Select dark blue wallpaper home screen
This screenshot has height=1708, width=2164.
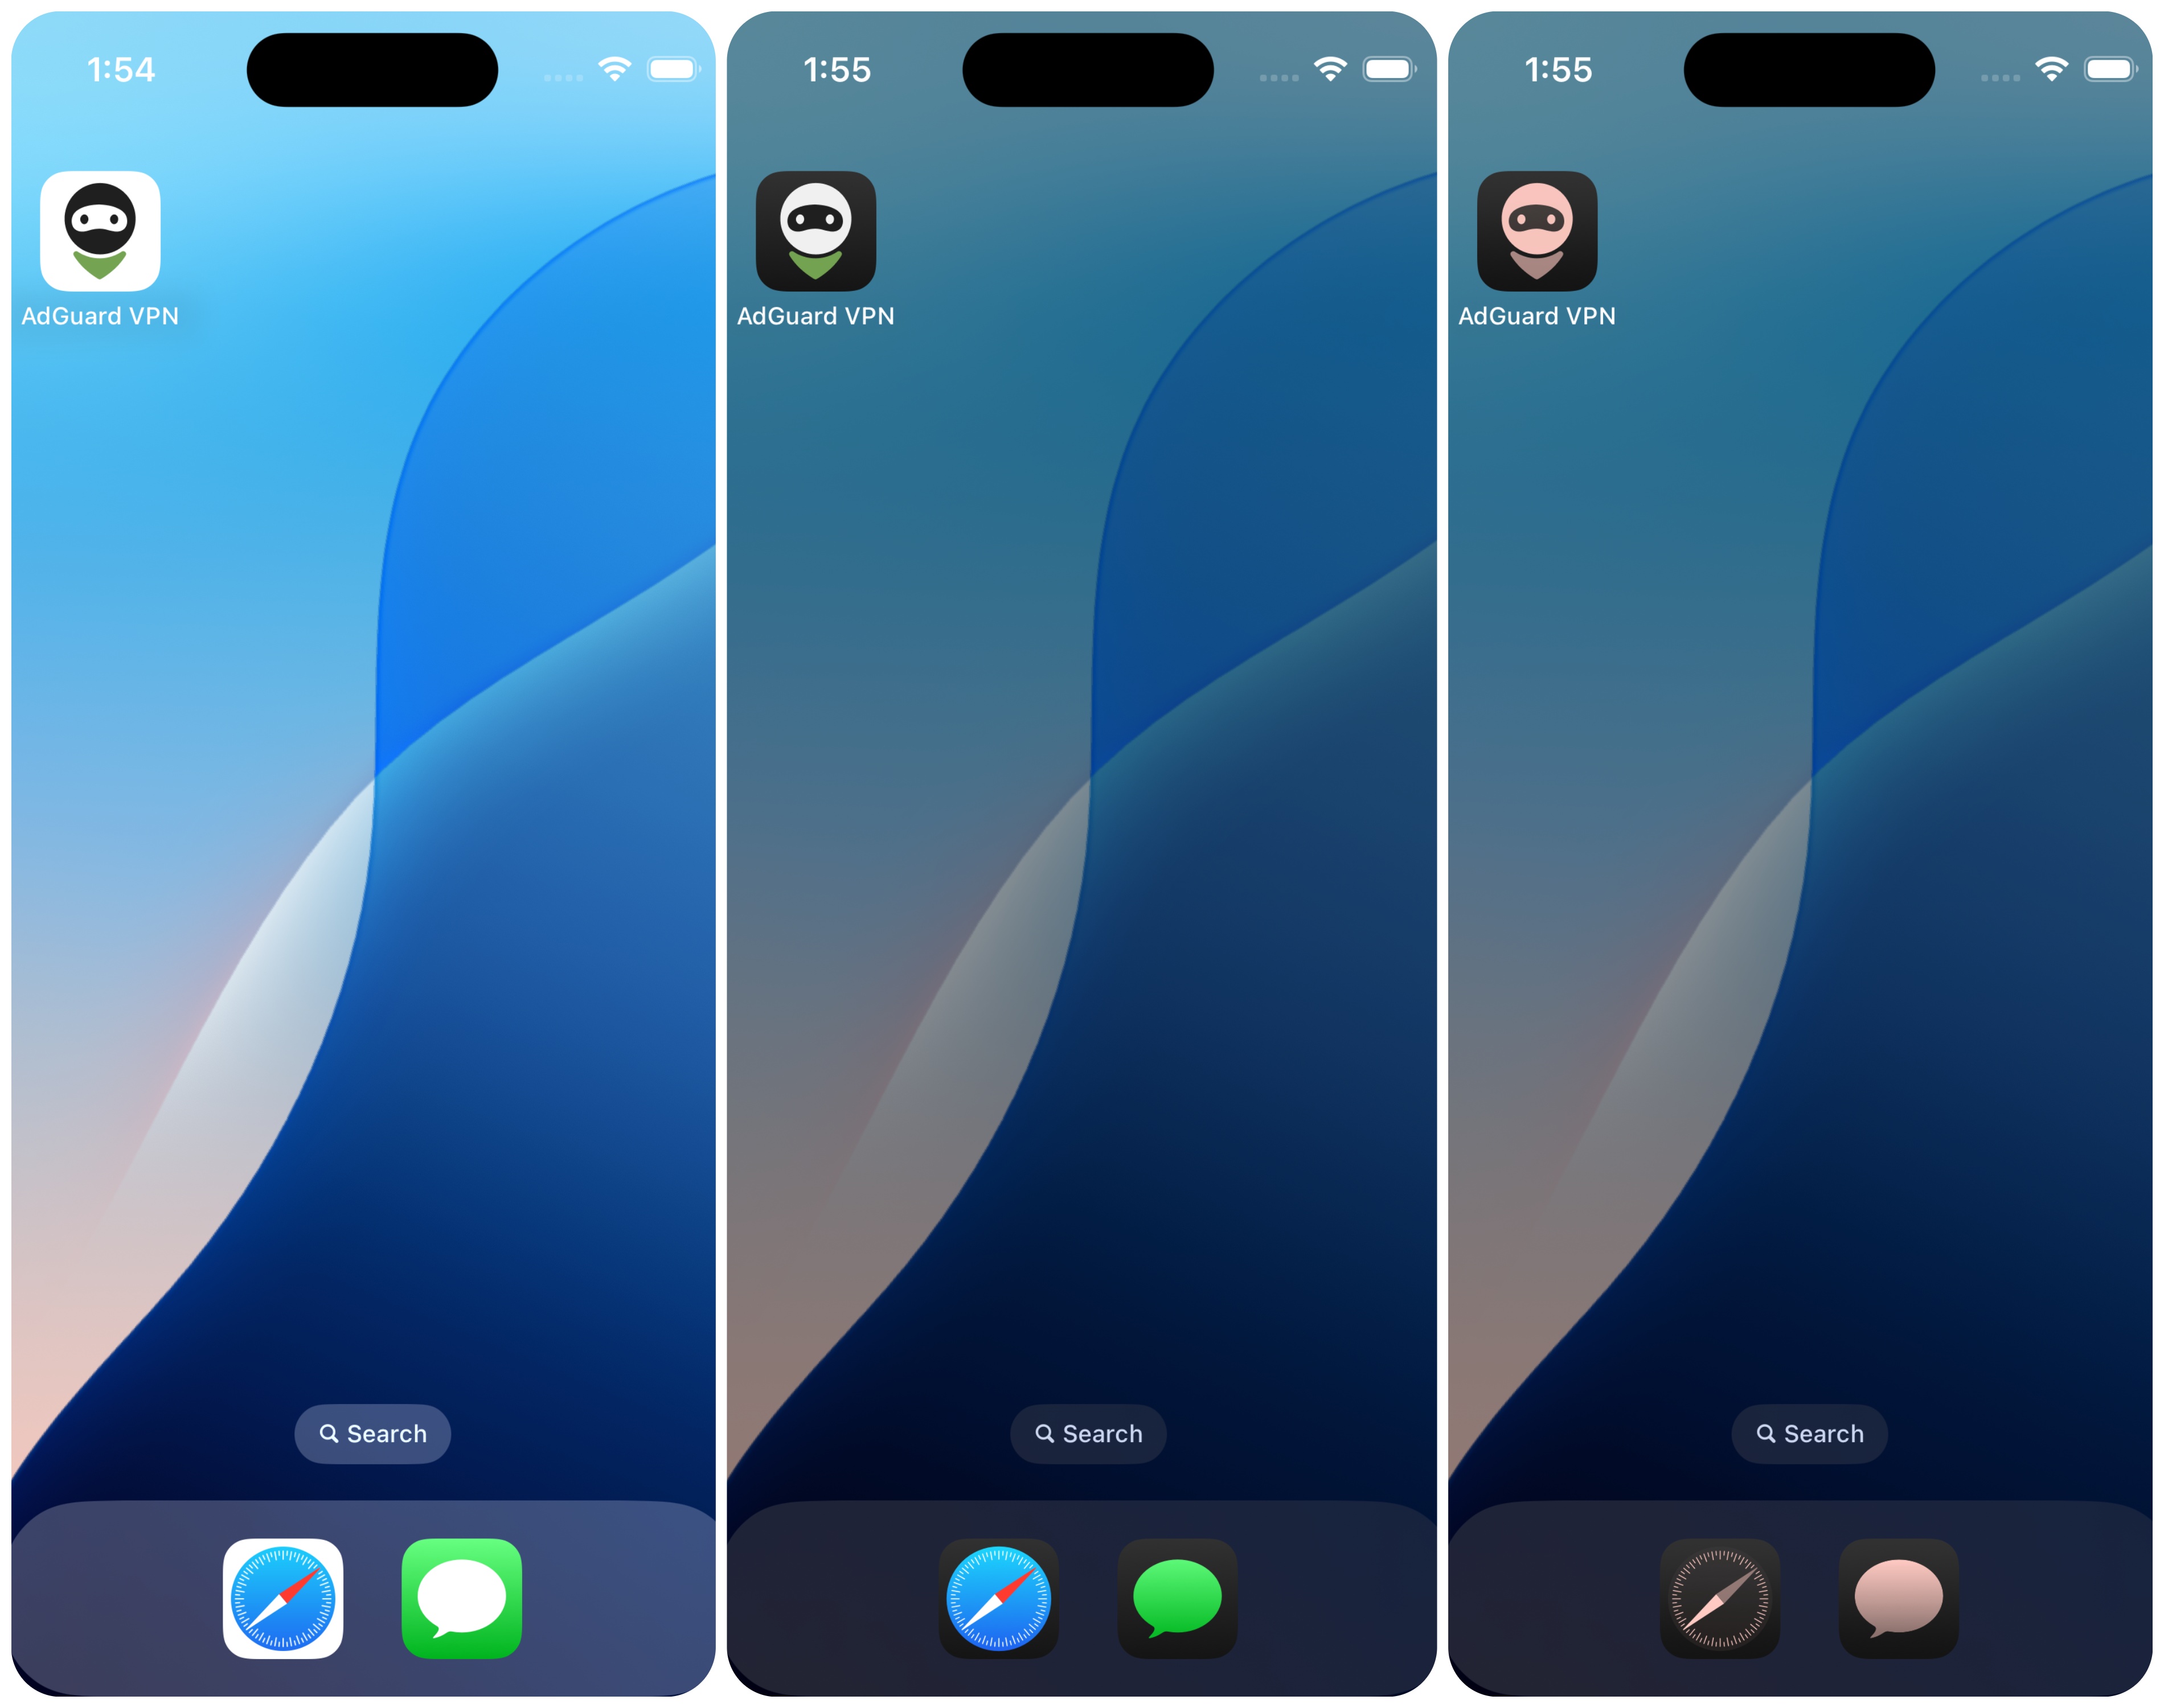click(1082, 853)
